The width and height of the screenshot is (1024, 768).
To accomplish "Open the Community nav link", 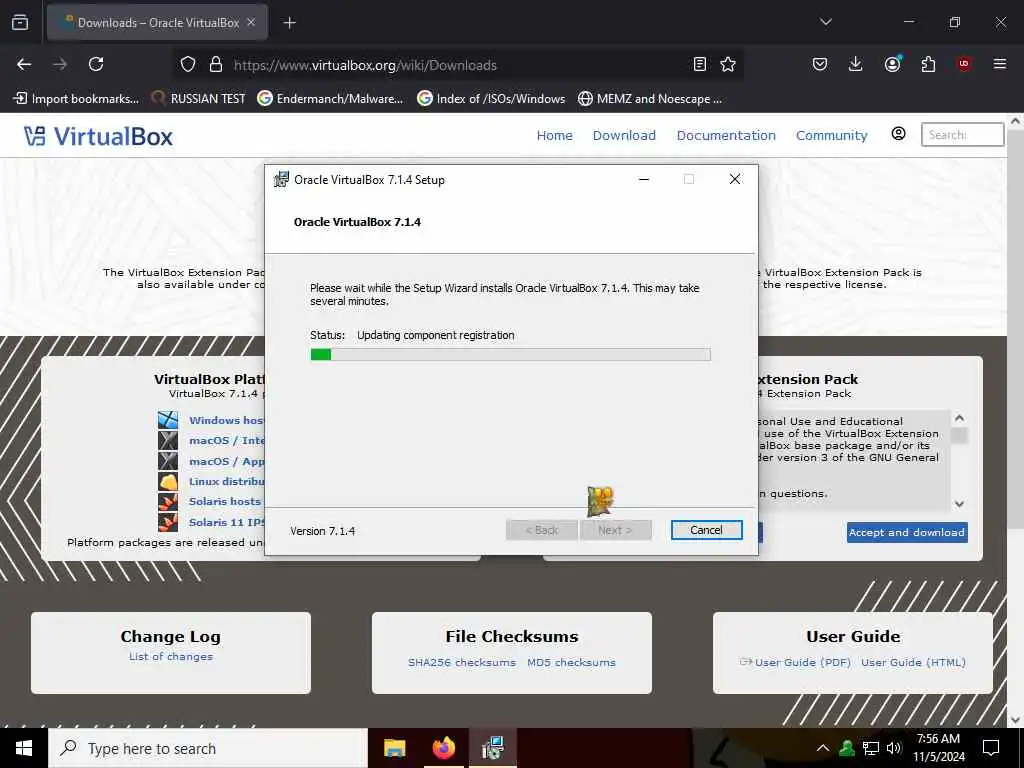I will pyautogui.click(x=831, y=135).
